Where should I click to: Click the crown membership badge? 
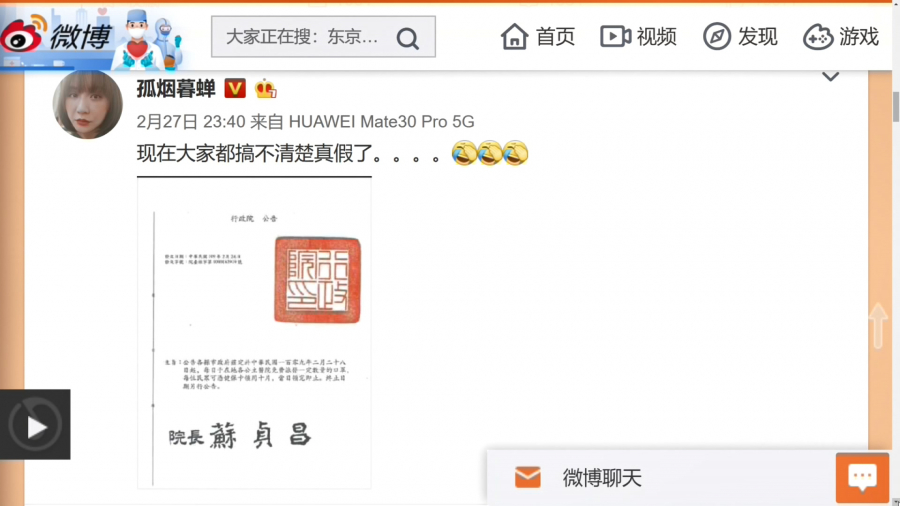point(265,89)
